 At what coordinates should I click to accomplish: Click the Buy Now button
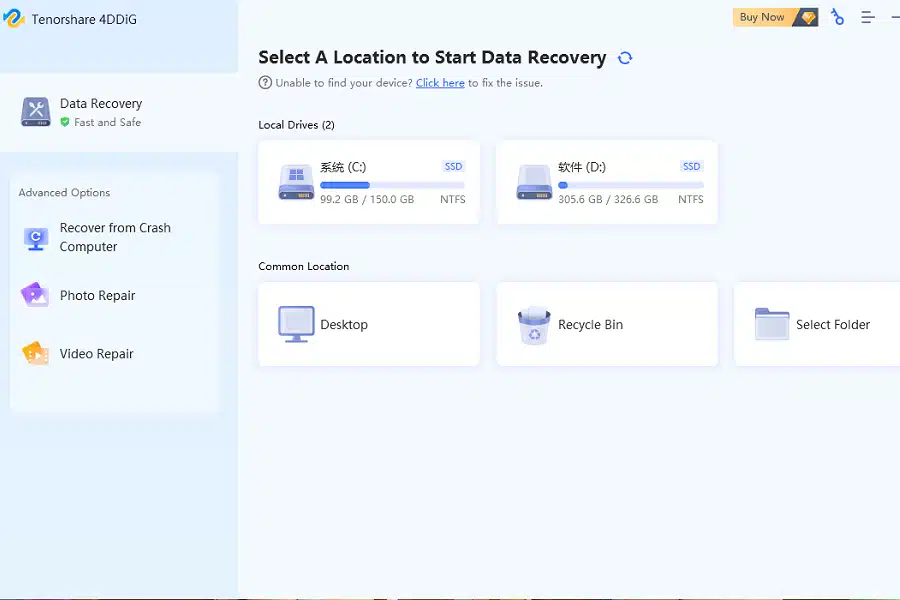[x=775, y=17]
